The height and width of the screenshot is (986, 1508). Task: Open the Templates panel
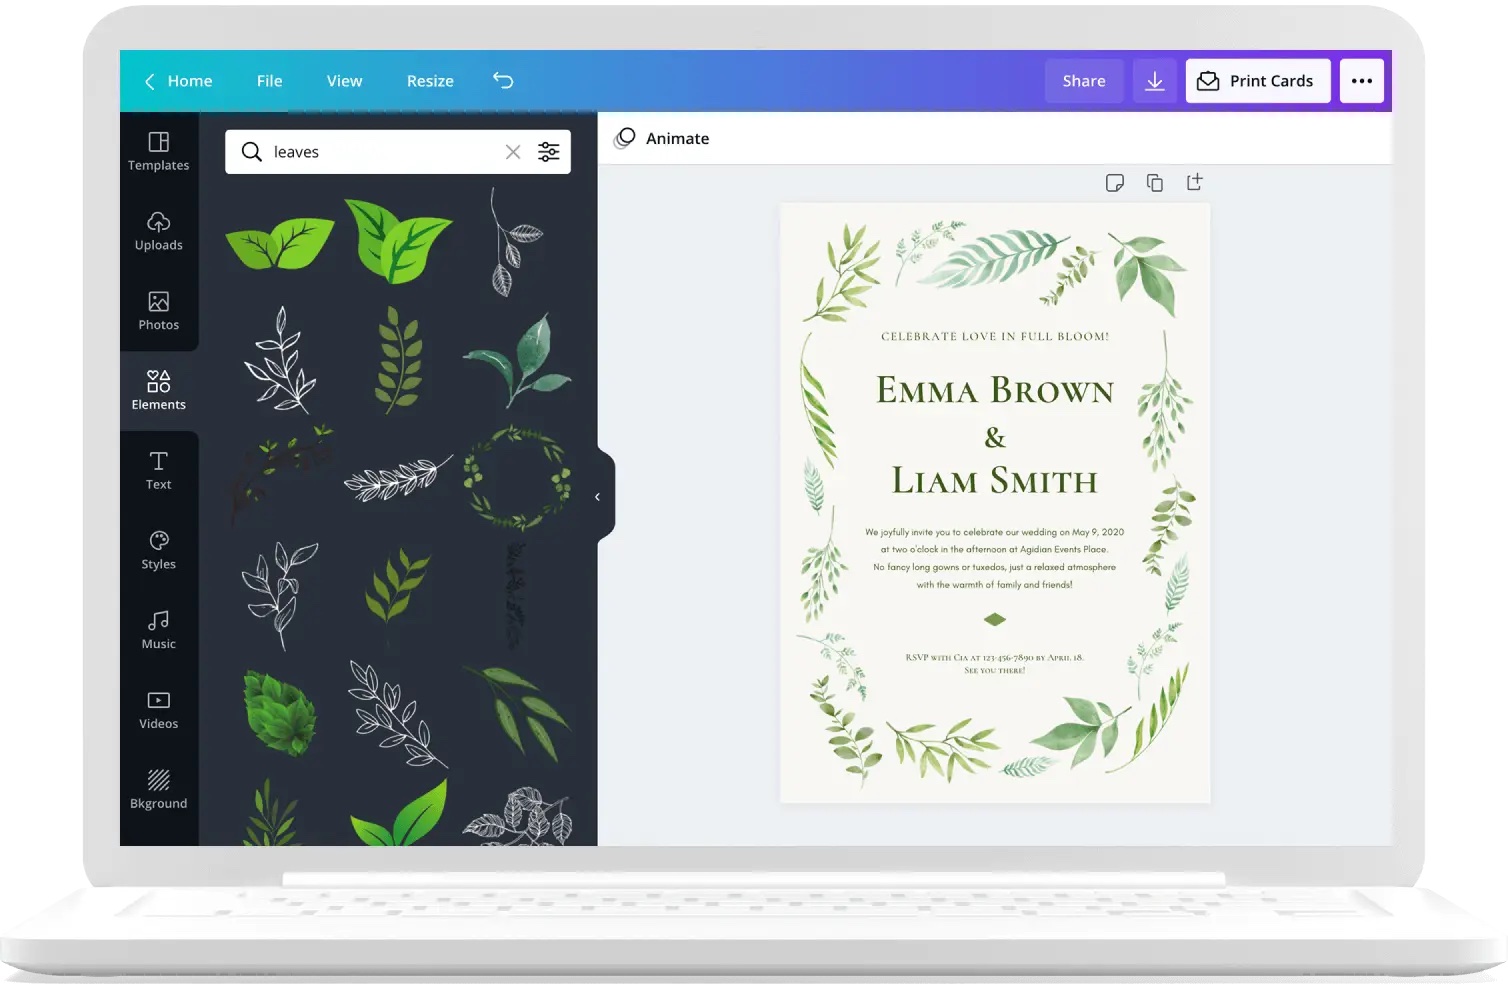[x=158, y=151]
